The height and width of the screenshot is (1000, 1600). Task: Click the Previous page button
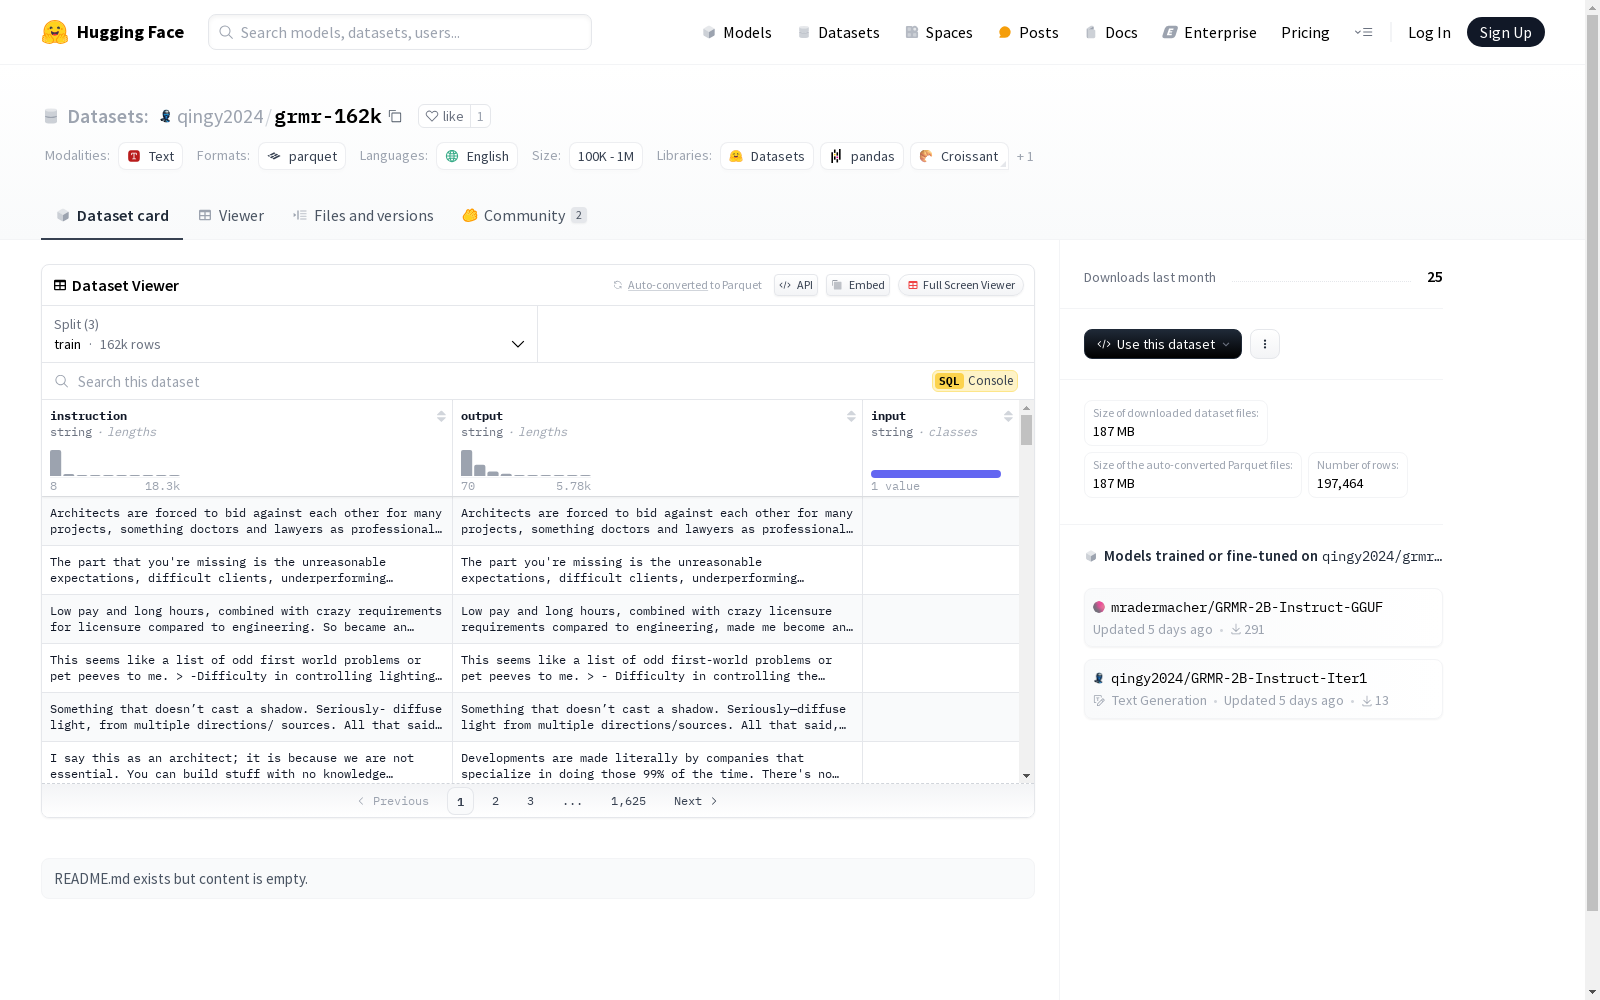click(x=393, y=801)
